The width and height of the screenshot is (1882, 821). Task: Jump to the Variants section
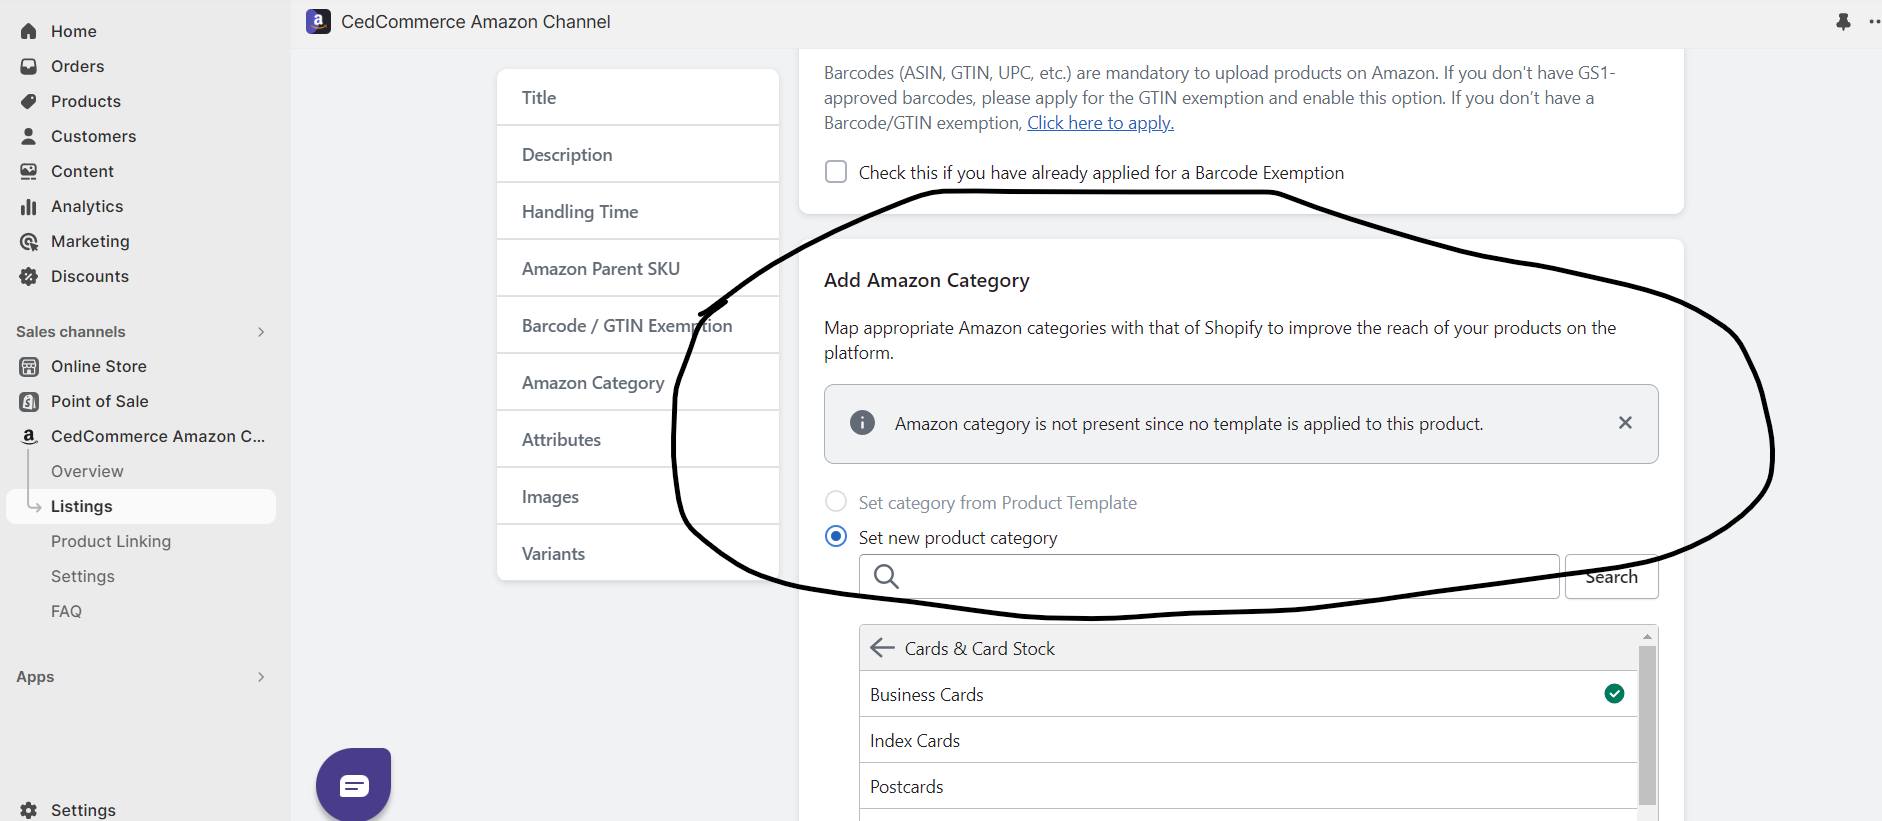[x=638, y=553]
